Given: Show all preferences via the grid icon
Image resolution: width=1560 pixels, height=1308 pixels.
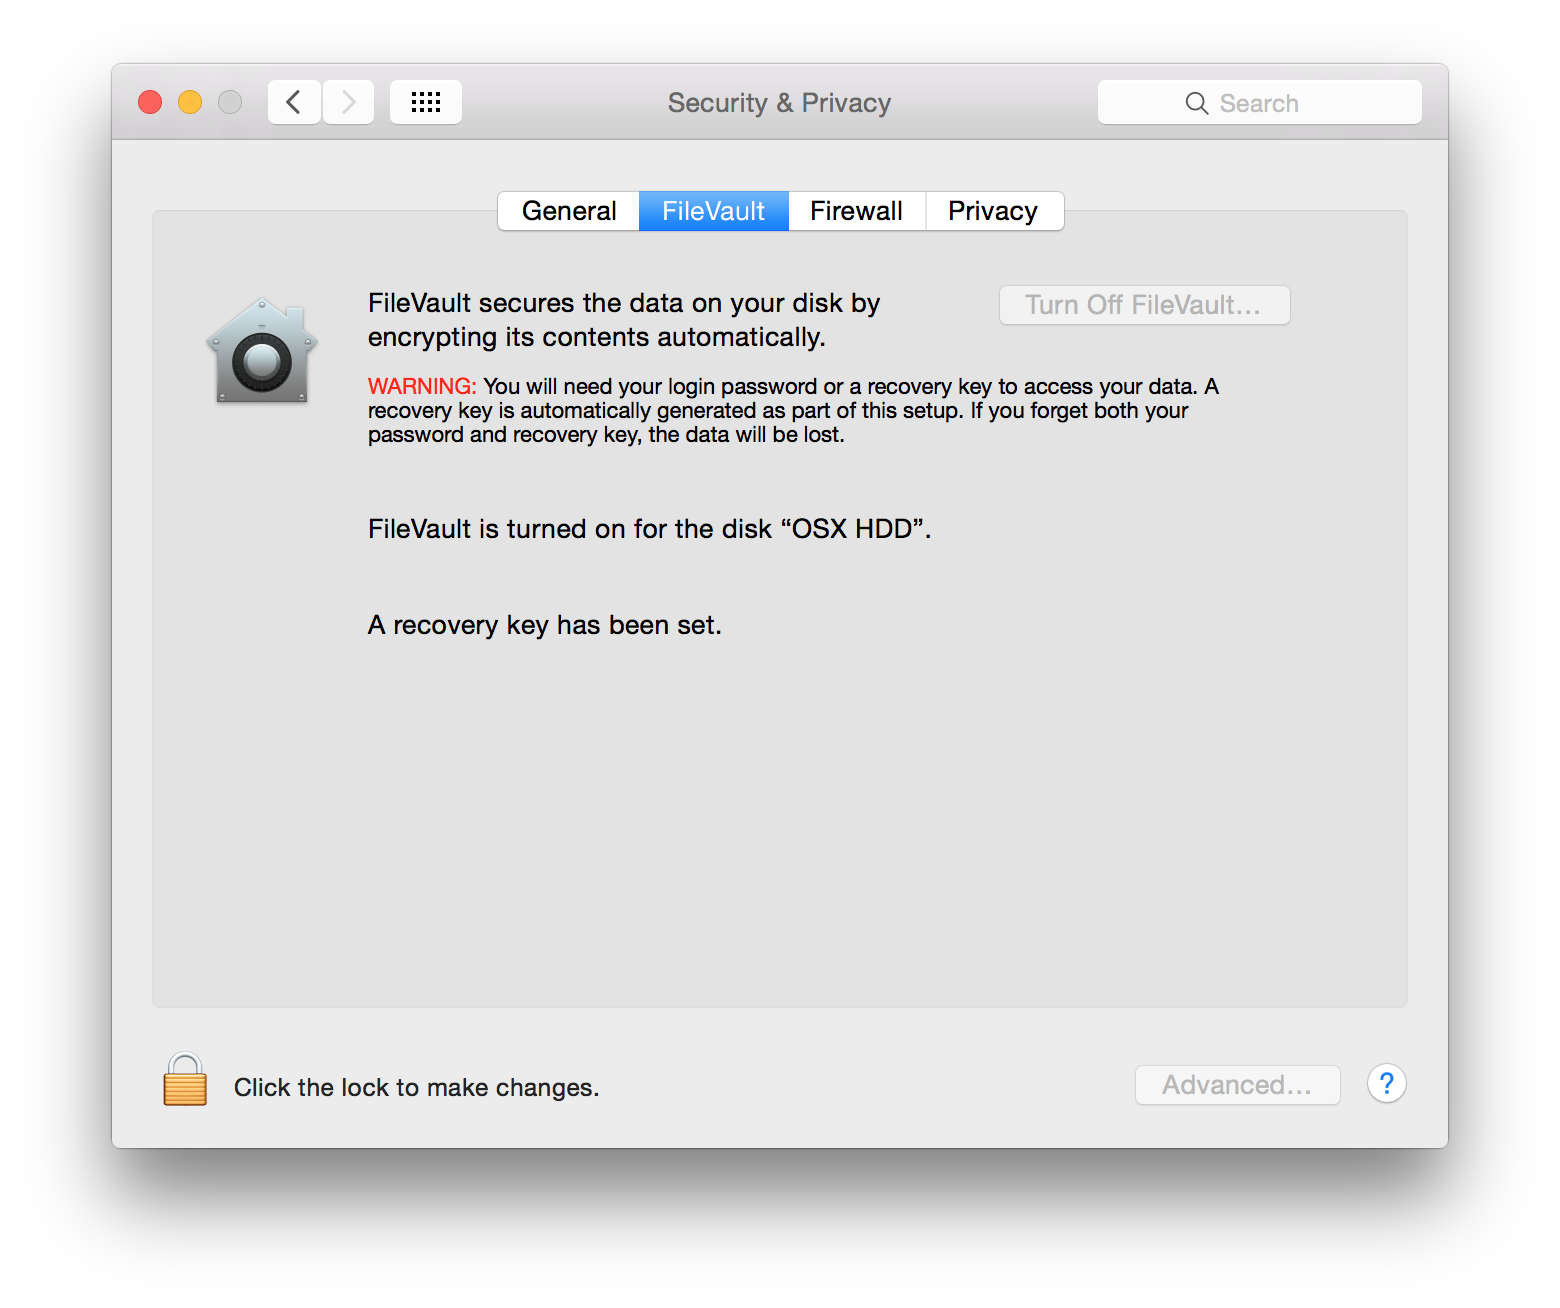Looking at the screenshot, I should pos(426,102).
